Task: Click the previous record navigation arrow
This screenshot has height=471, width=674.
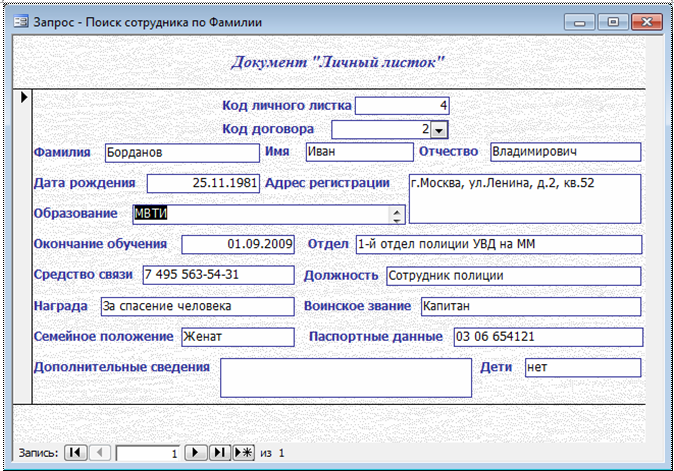Action: coord(100,453)
